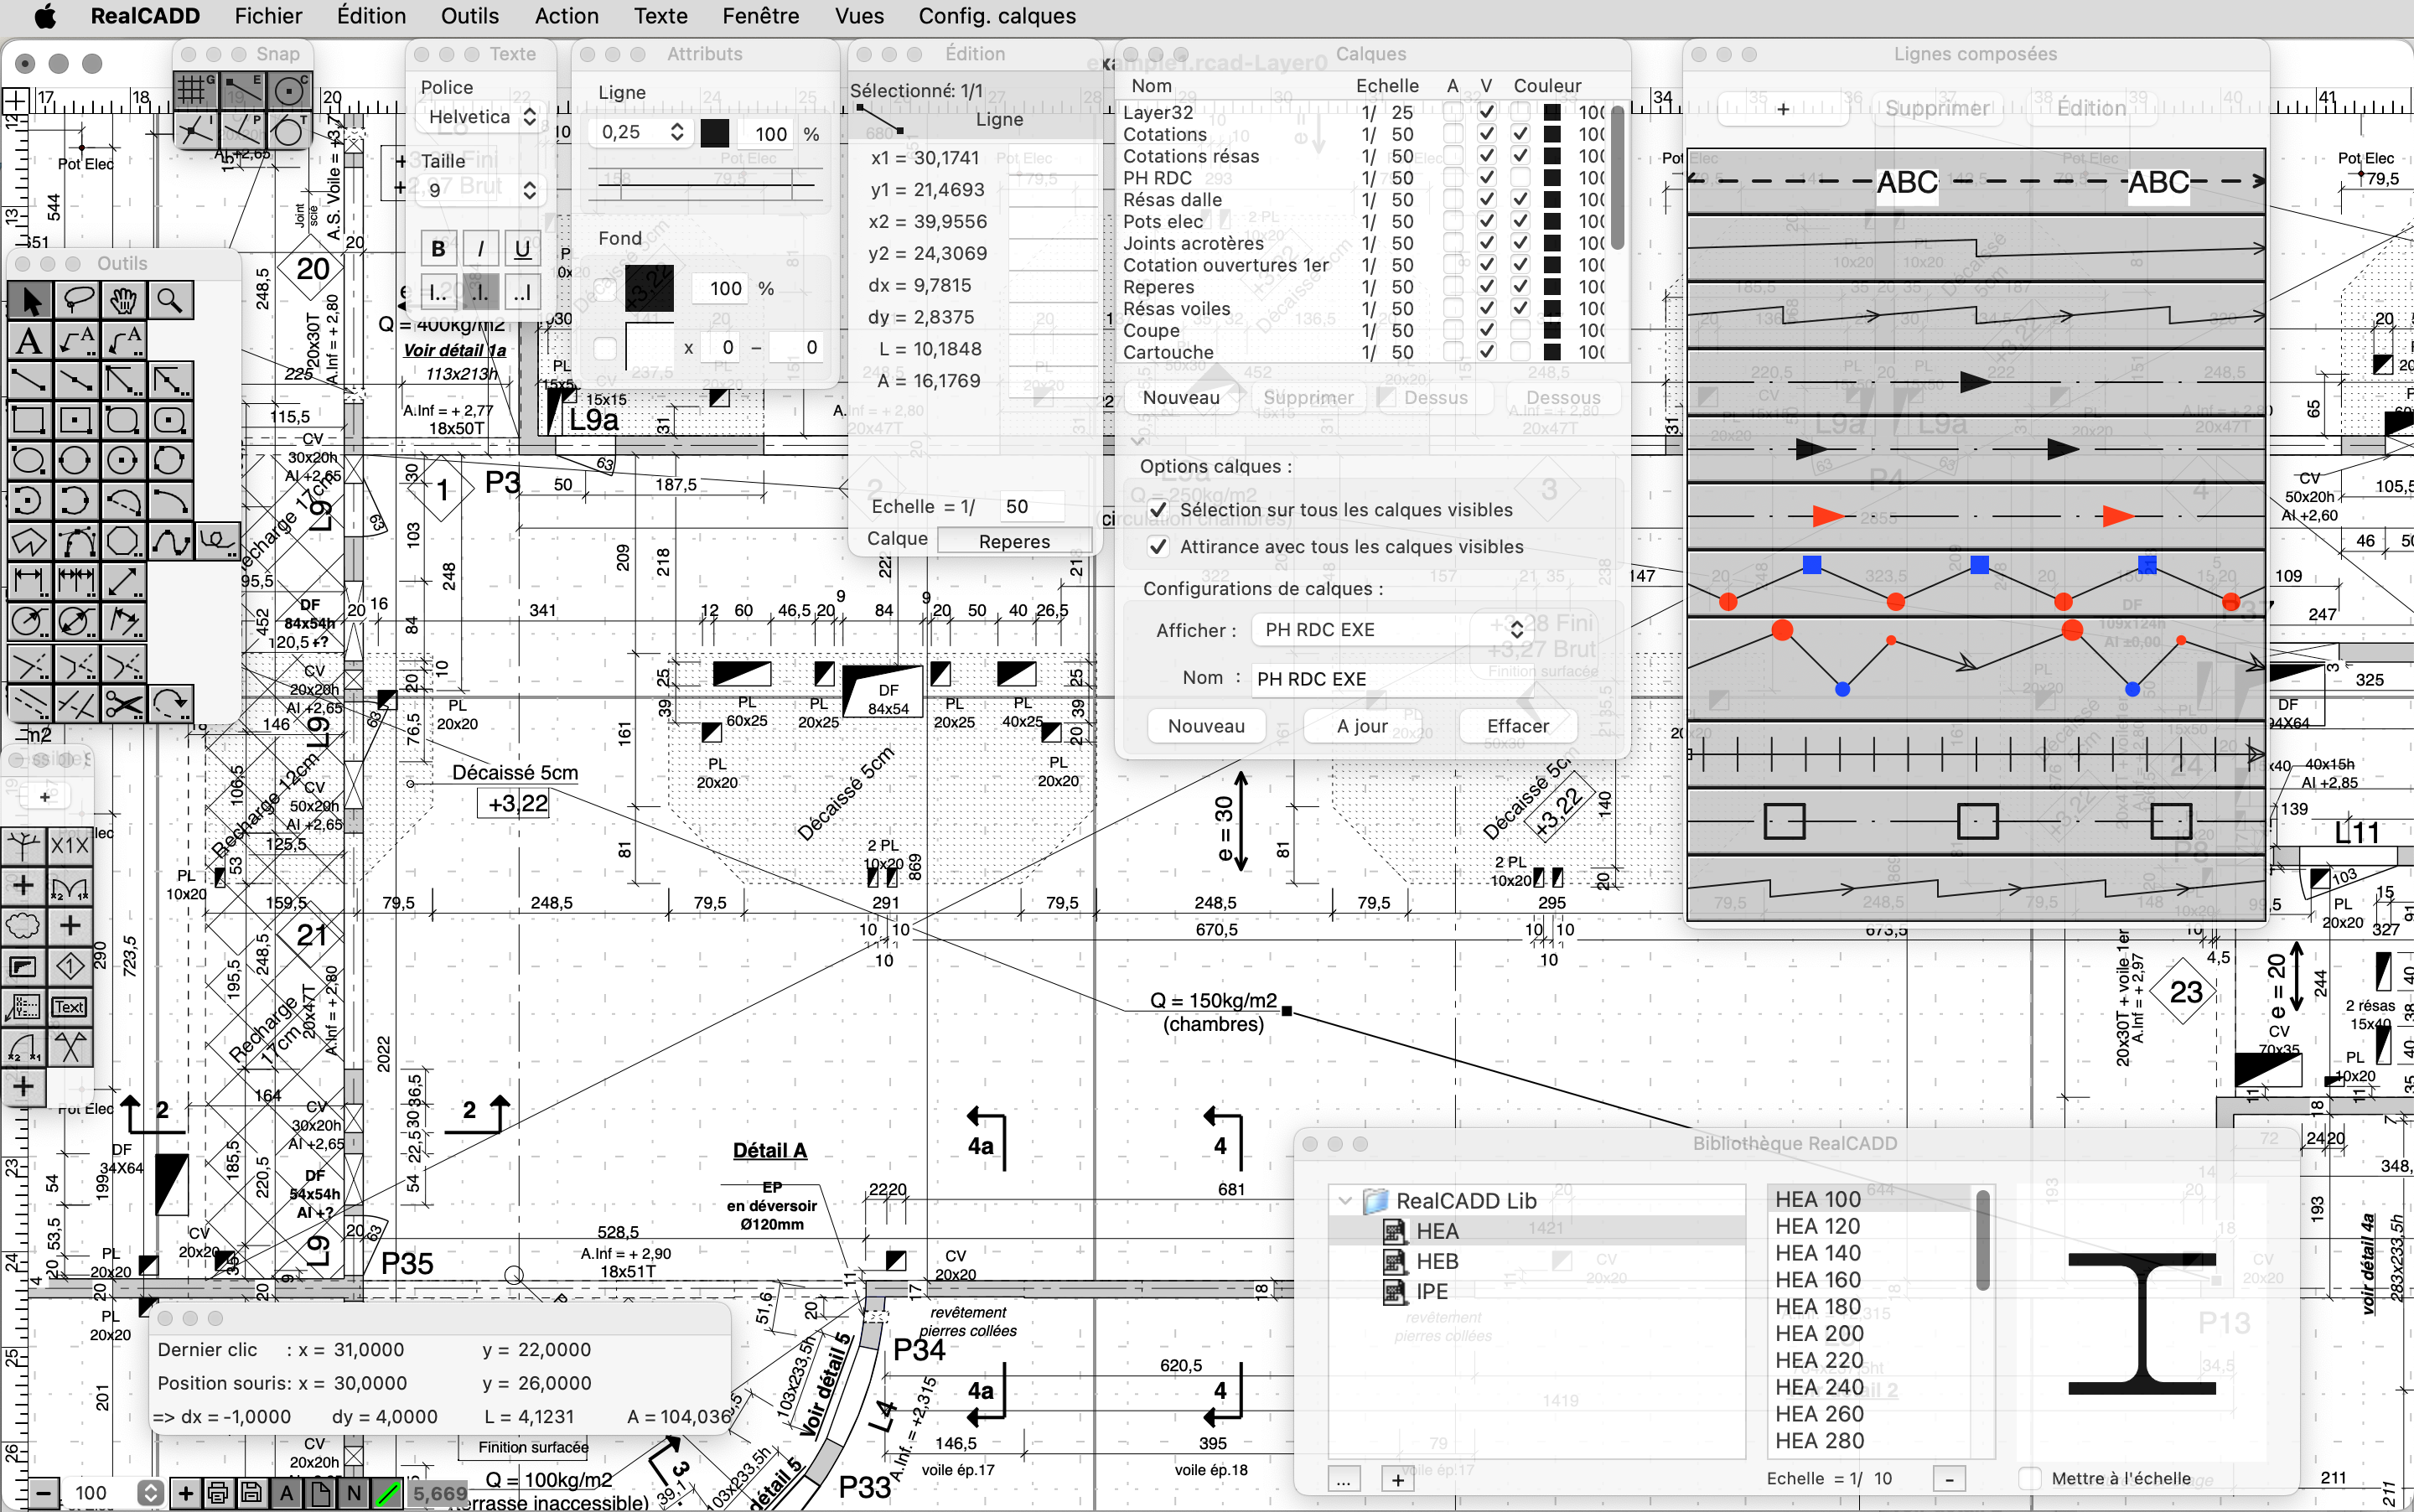Open the Texte menu
The image size is (2414, 1512).
[660, 16]
